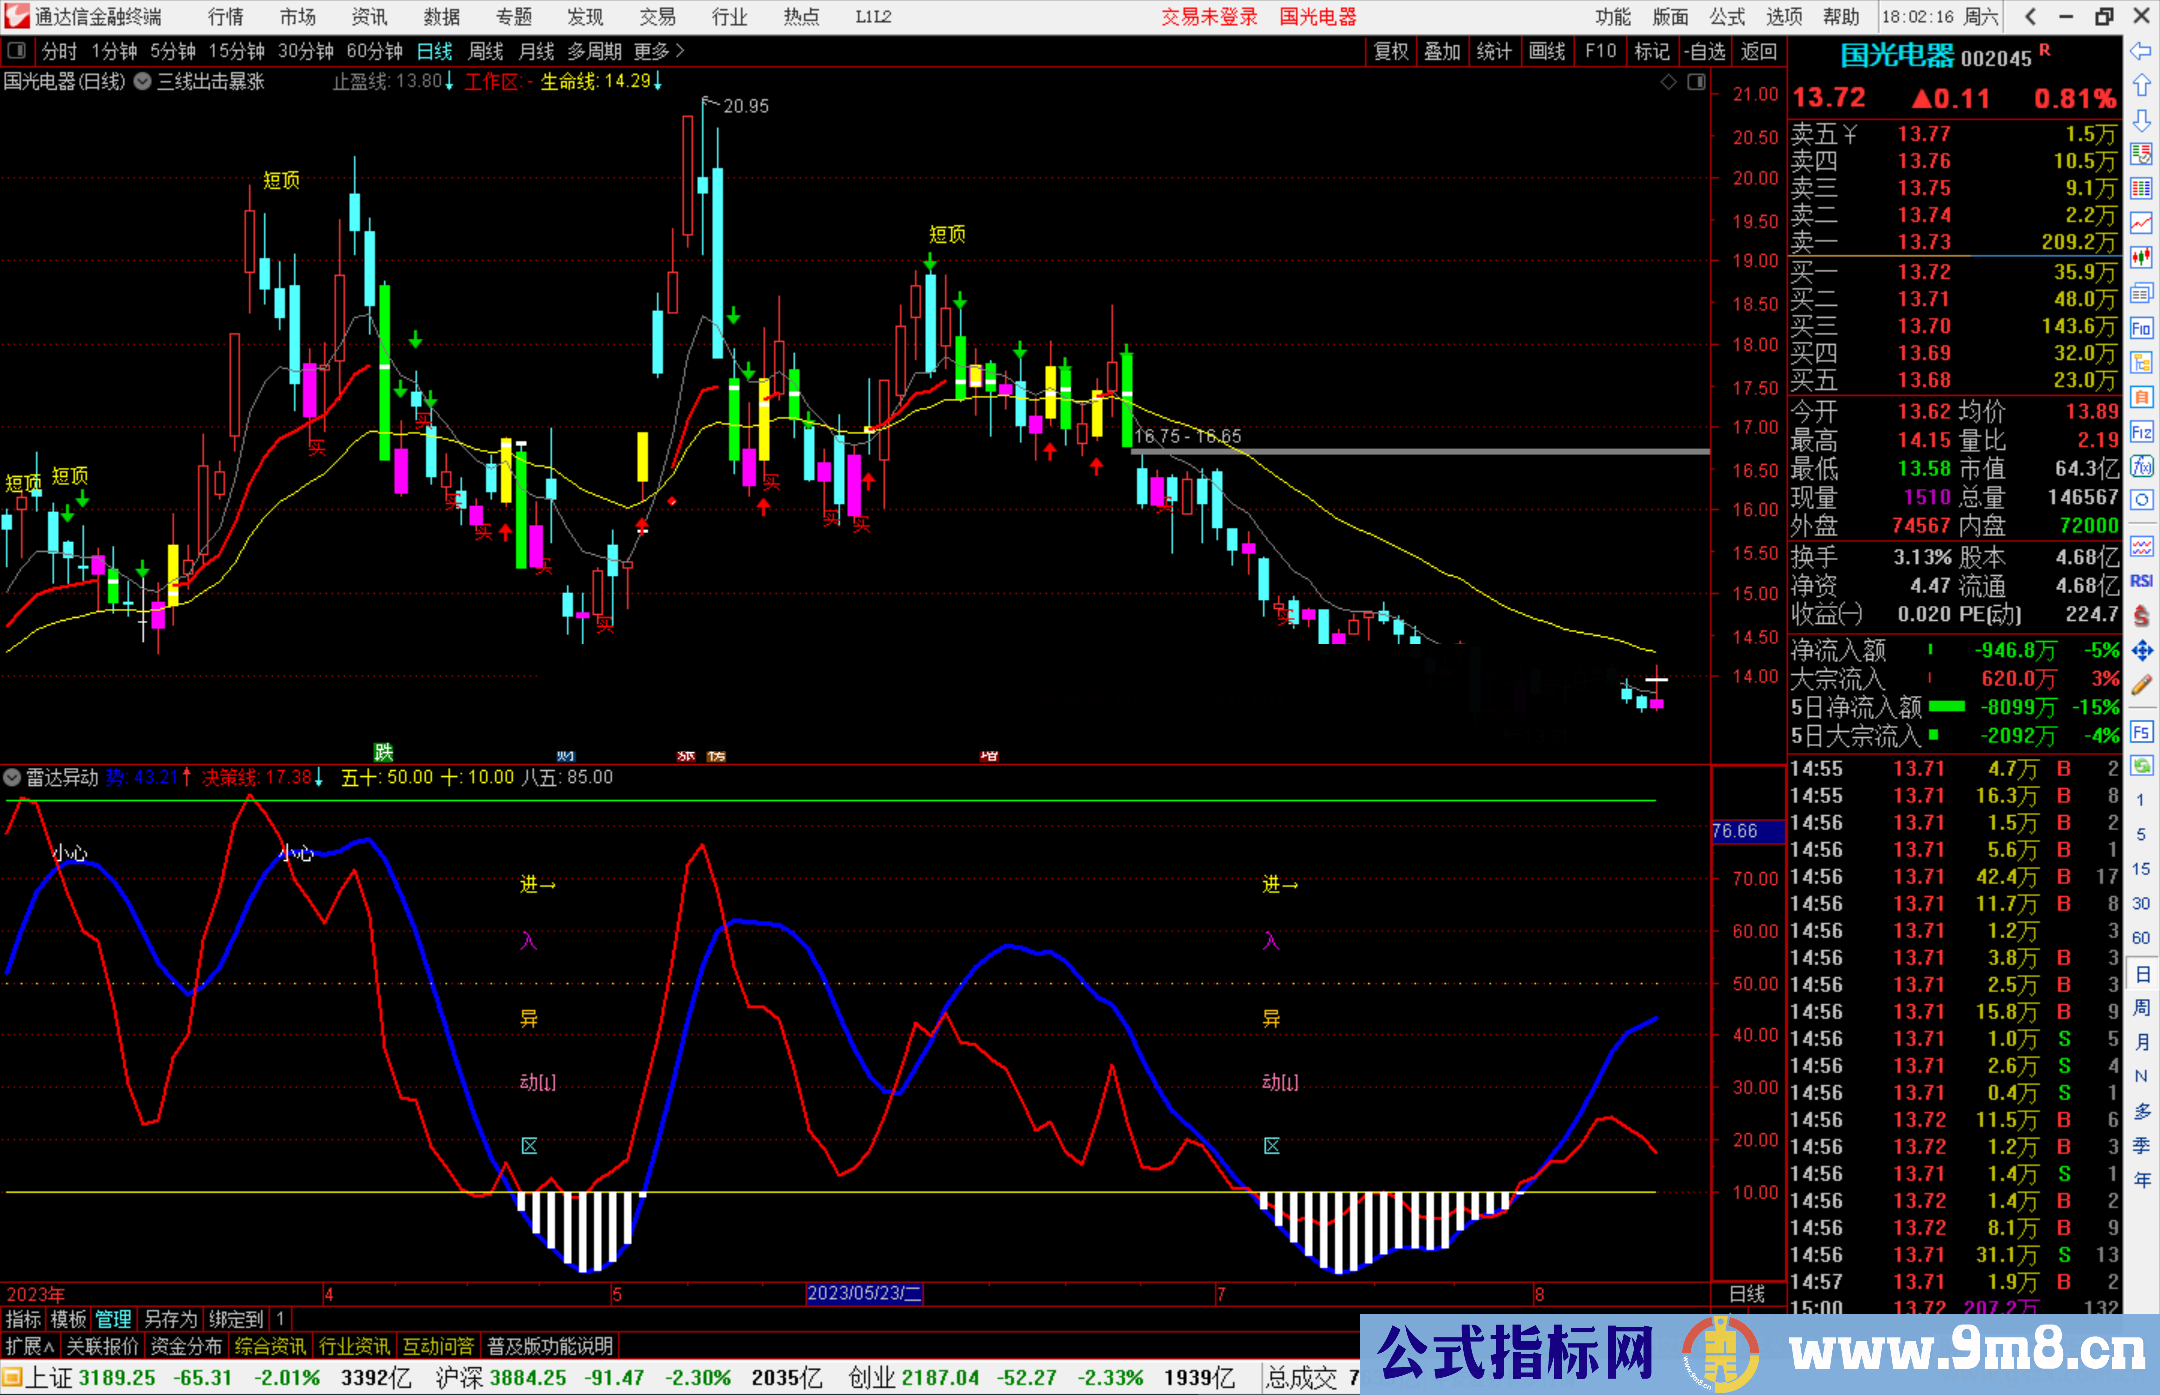Switch to 5-minute period in sidebar
2160x1395 pixels.
pyautogui.click(x=2141, y=834)
